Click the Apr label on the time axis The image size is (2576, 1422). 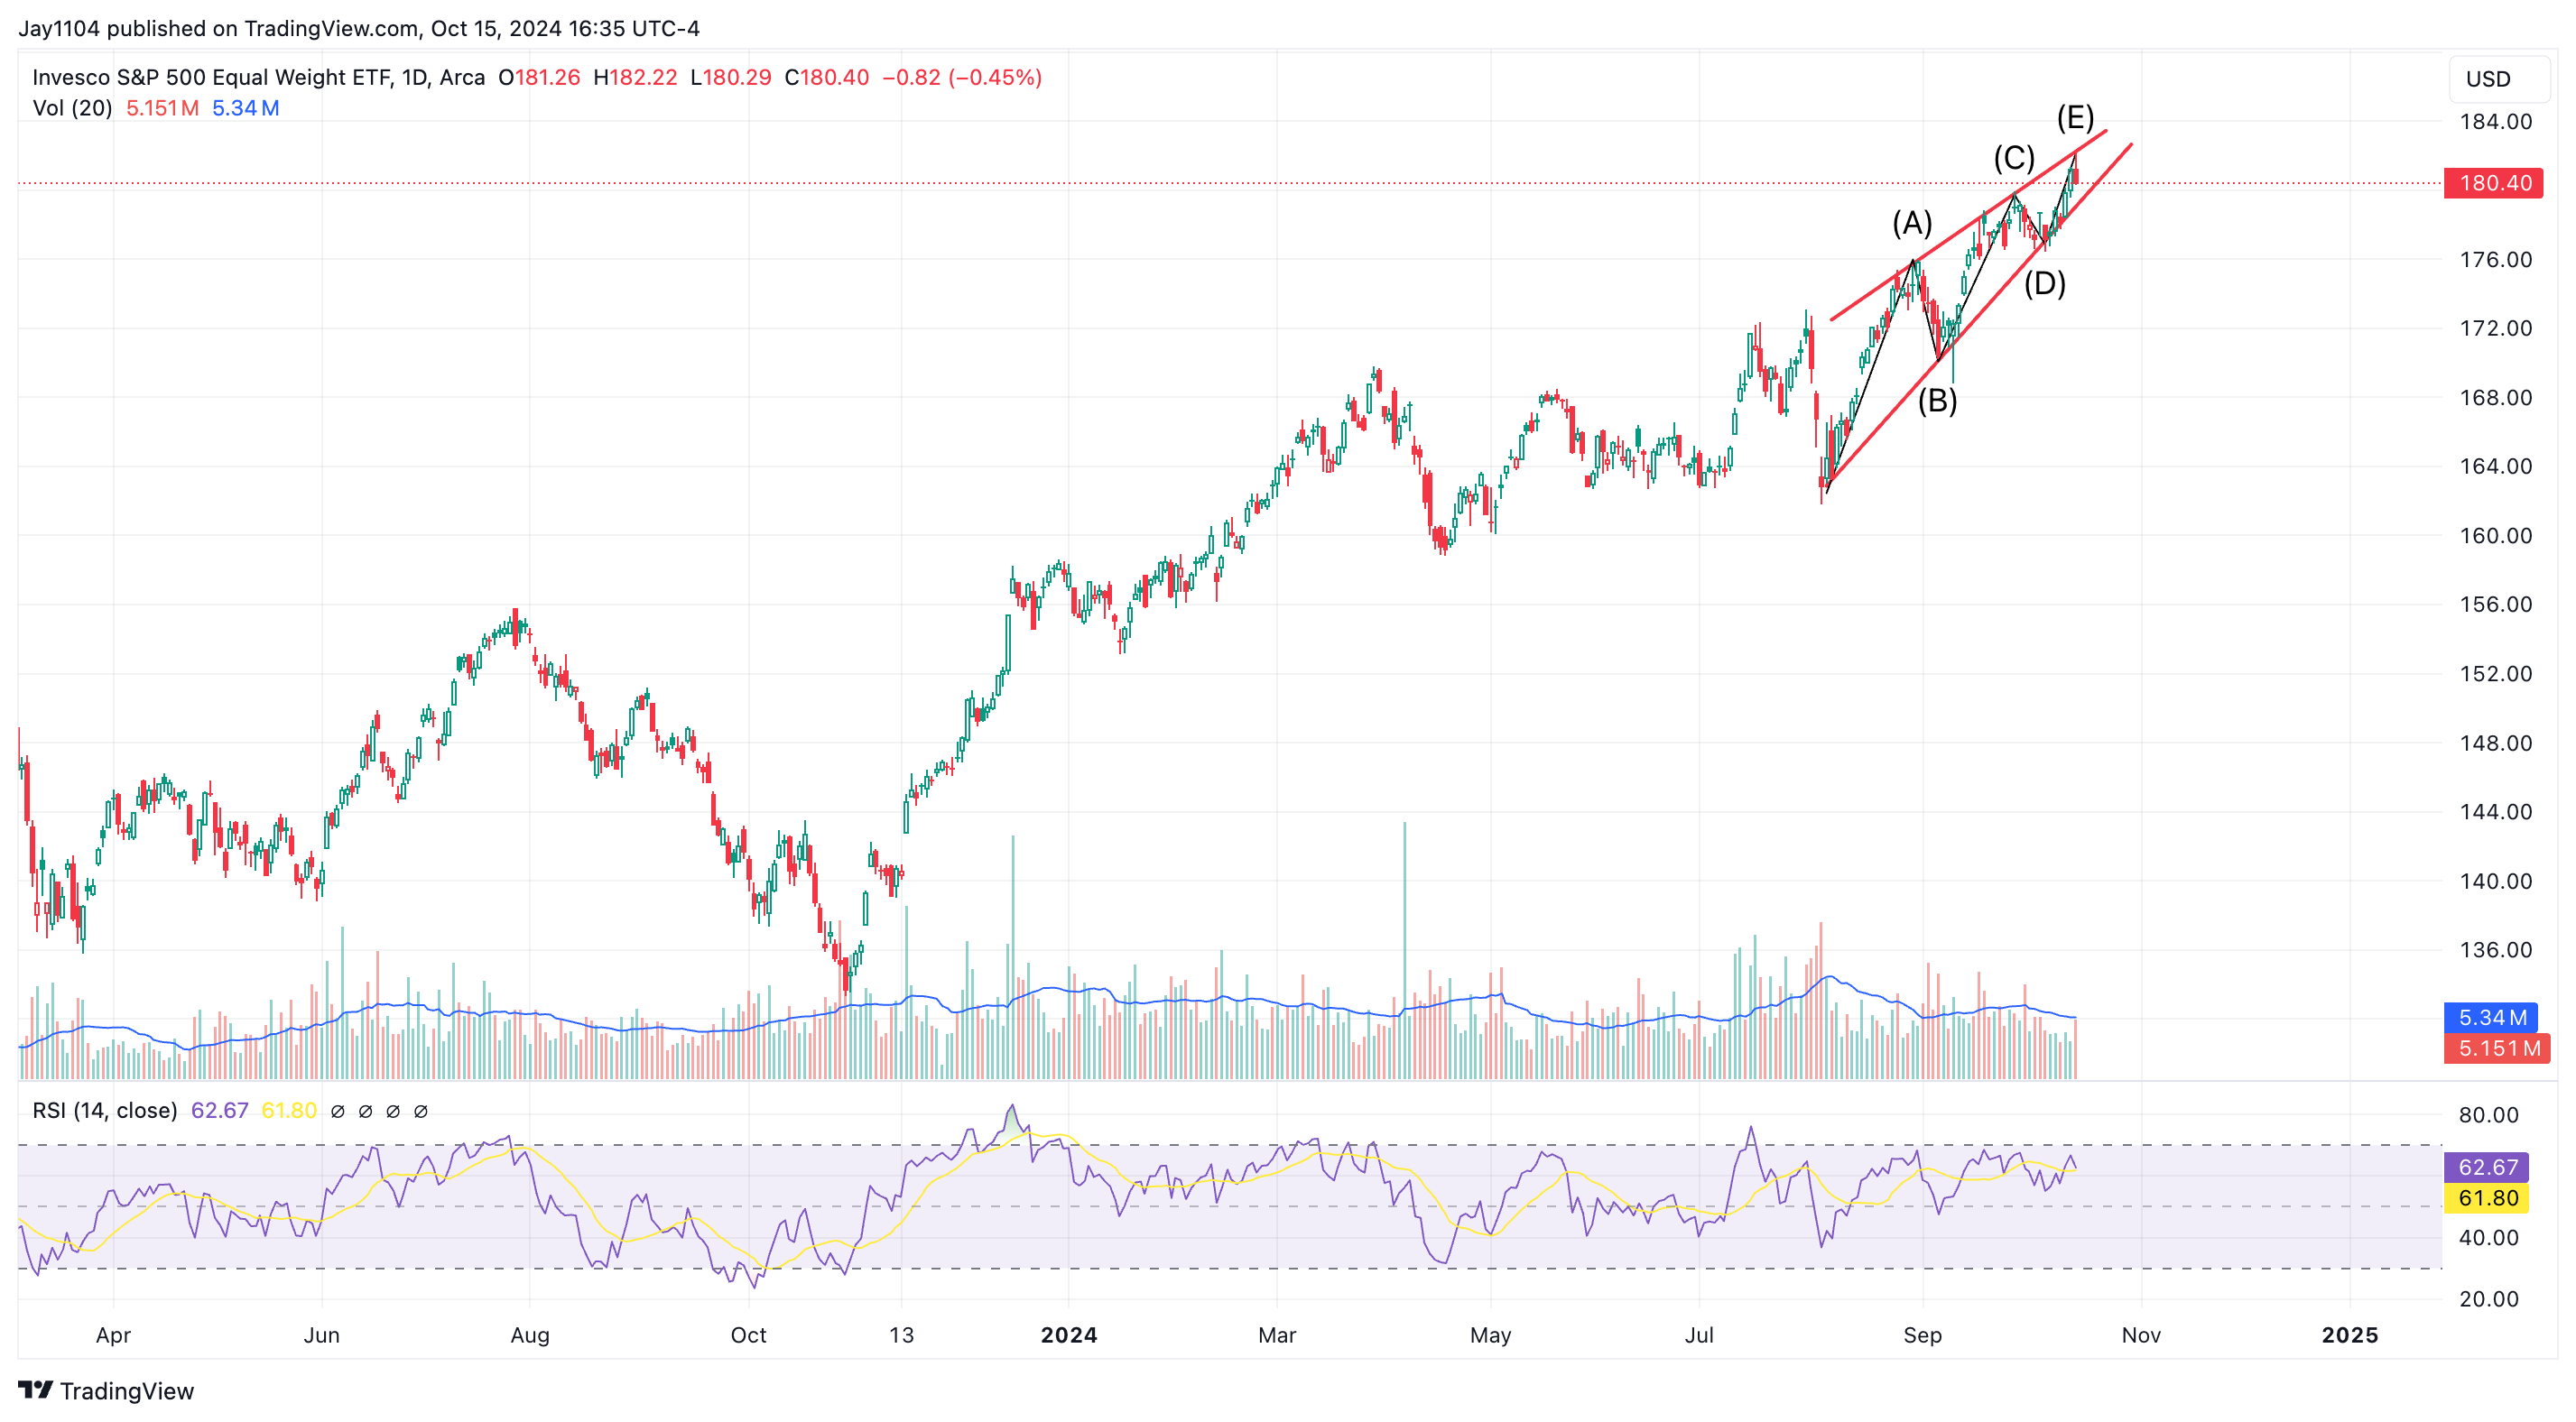tap(113, 1335)
